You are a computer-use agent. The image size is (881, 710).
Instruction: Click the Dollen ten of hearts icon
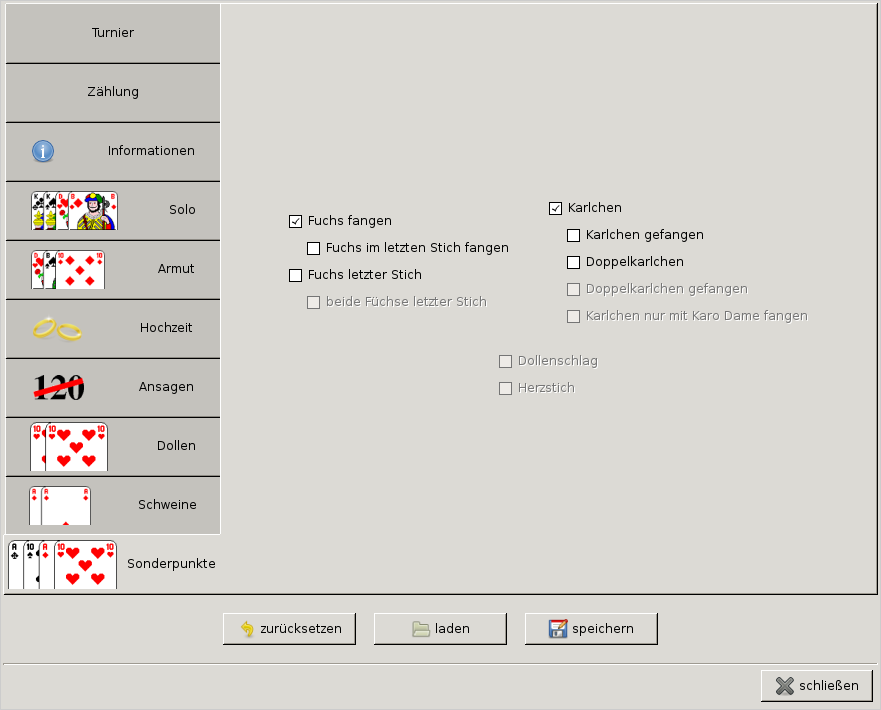(x=68, y=446)
